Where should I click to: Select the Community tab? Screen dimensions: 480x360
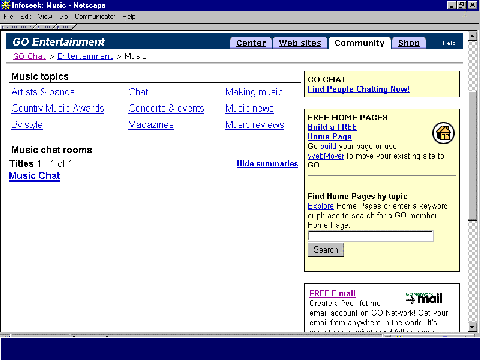pos(359,43)
